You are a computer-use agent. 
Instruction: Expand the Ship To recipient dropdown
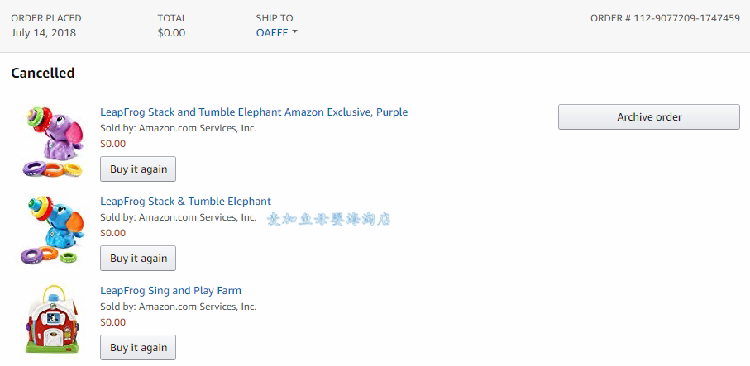pos(276,33)
